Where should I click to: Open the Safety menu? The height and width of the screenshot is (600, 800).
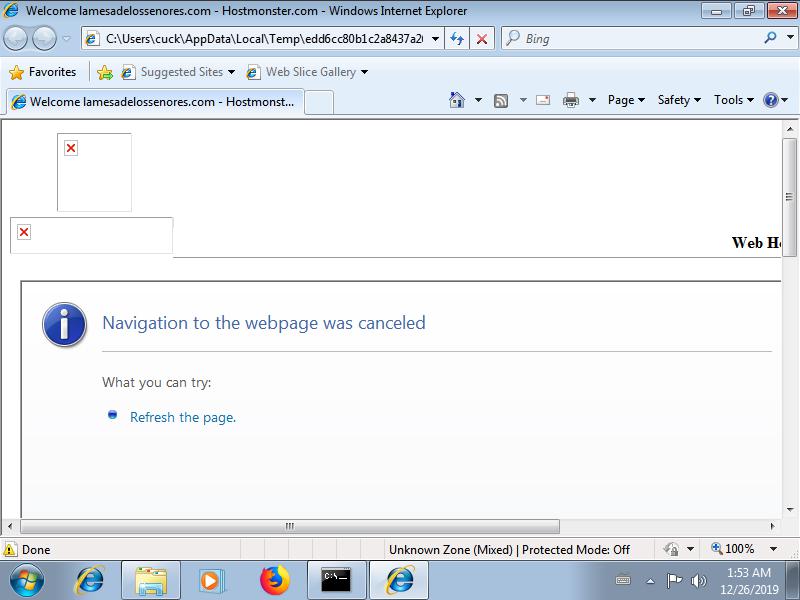[679, 100]
